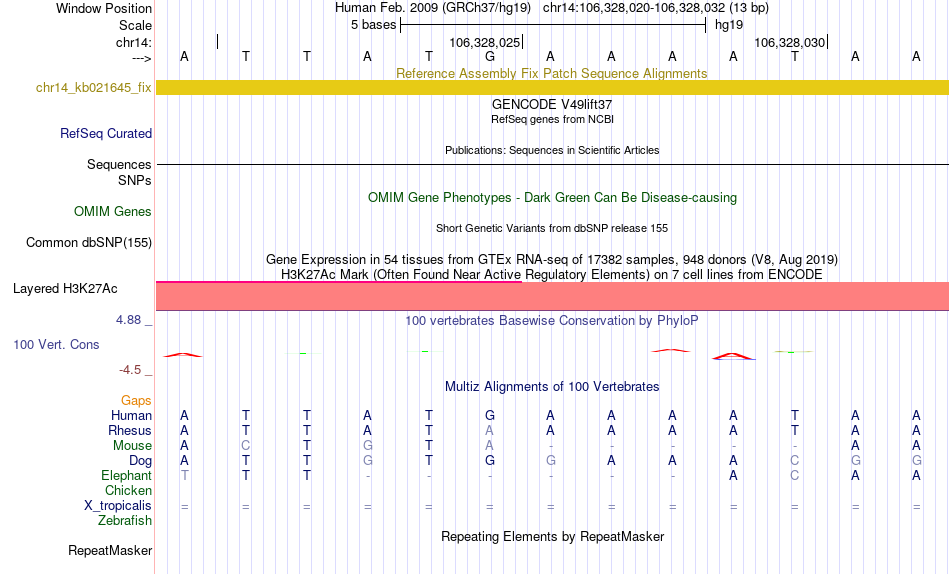Image resolution: width=950 pixels, height=574 pixels.
Task: Click the hg19 assembly label by scale
Action: (729, 25)
